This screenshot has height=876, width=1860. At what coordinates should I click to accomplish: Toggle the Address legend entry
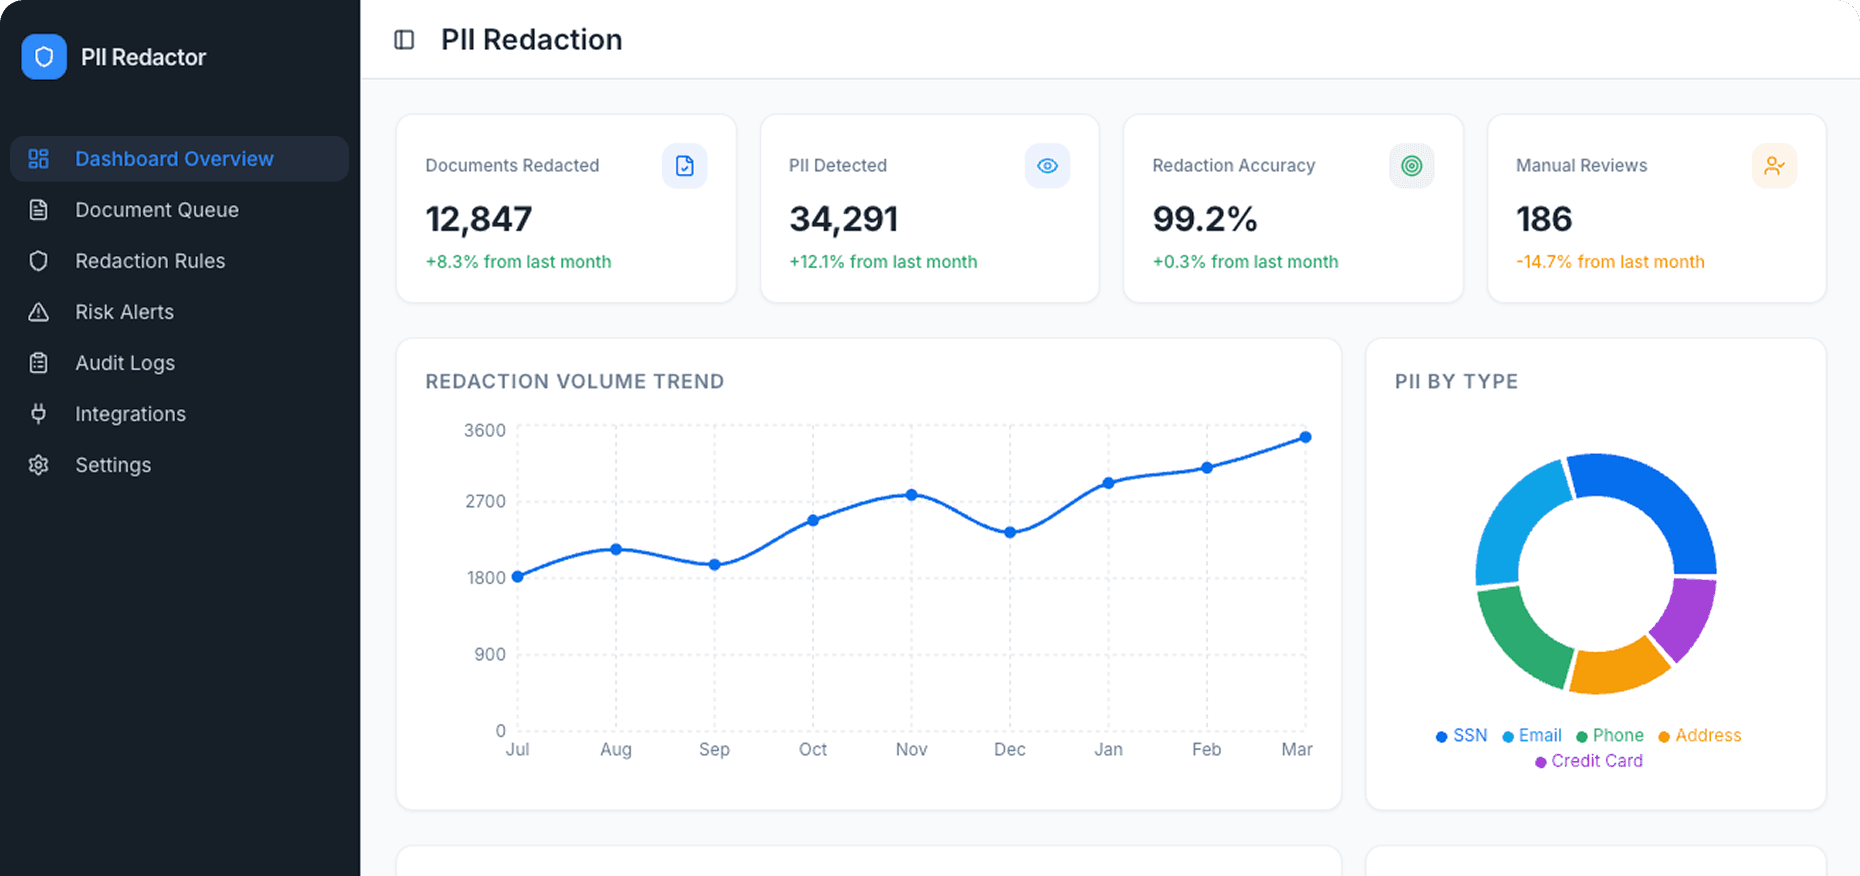(x=1699, y=736)
